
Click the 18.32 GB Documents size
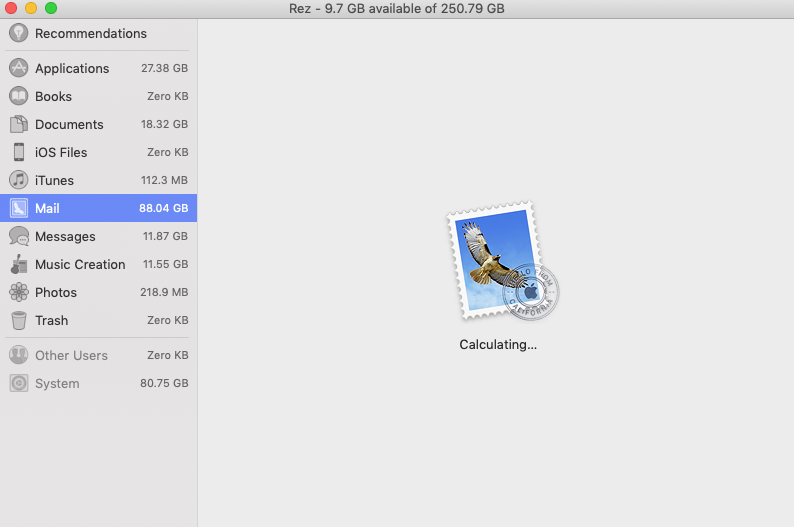tap(165, 124)
